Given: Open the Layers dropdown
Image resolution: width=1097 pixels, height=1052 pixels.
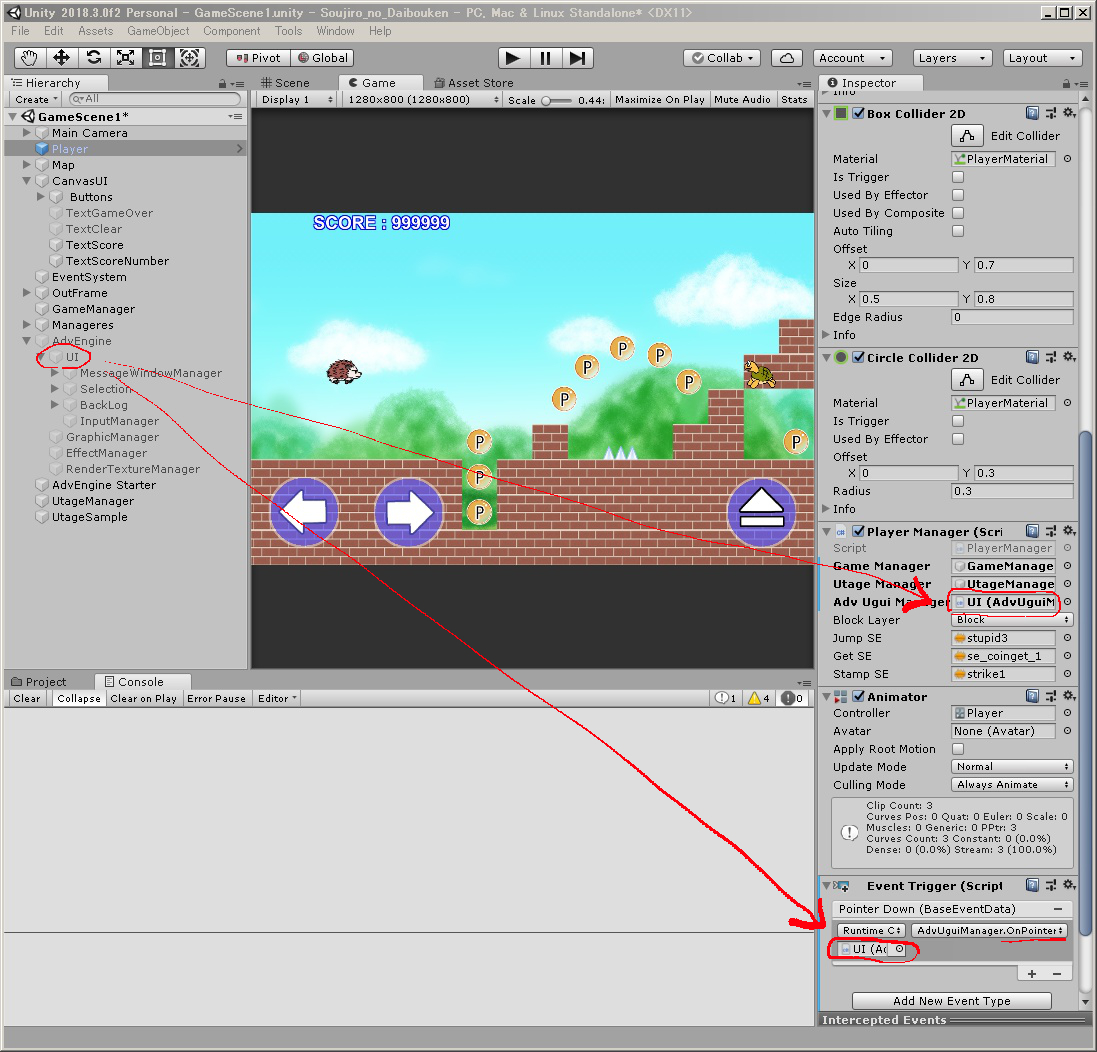Looking at the screenshot, I should pyautogui.click(x=951, y=58).
